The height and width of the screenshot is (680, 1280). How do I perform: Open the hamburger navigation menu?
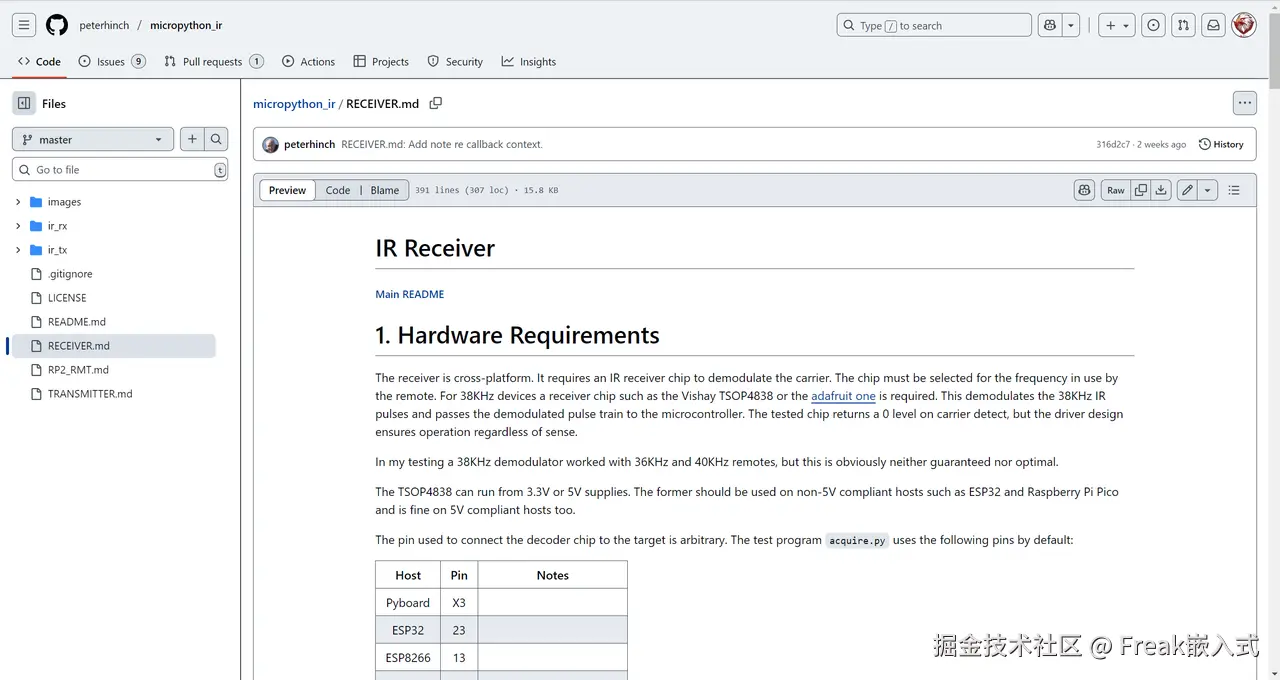(x=24, y=25)
